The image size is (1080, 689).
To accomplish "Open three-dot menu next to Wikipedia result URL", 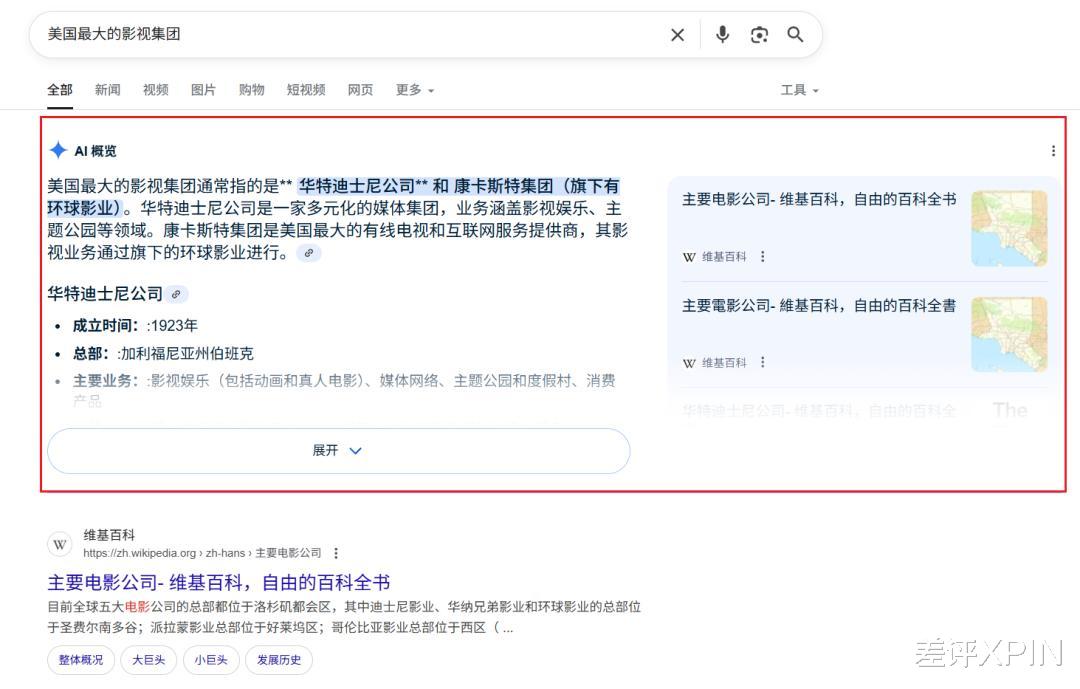I will coord(336,552).
